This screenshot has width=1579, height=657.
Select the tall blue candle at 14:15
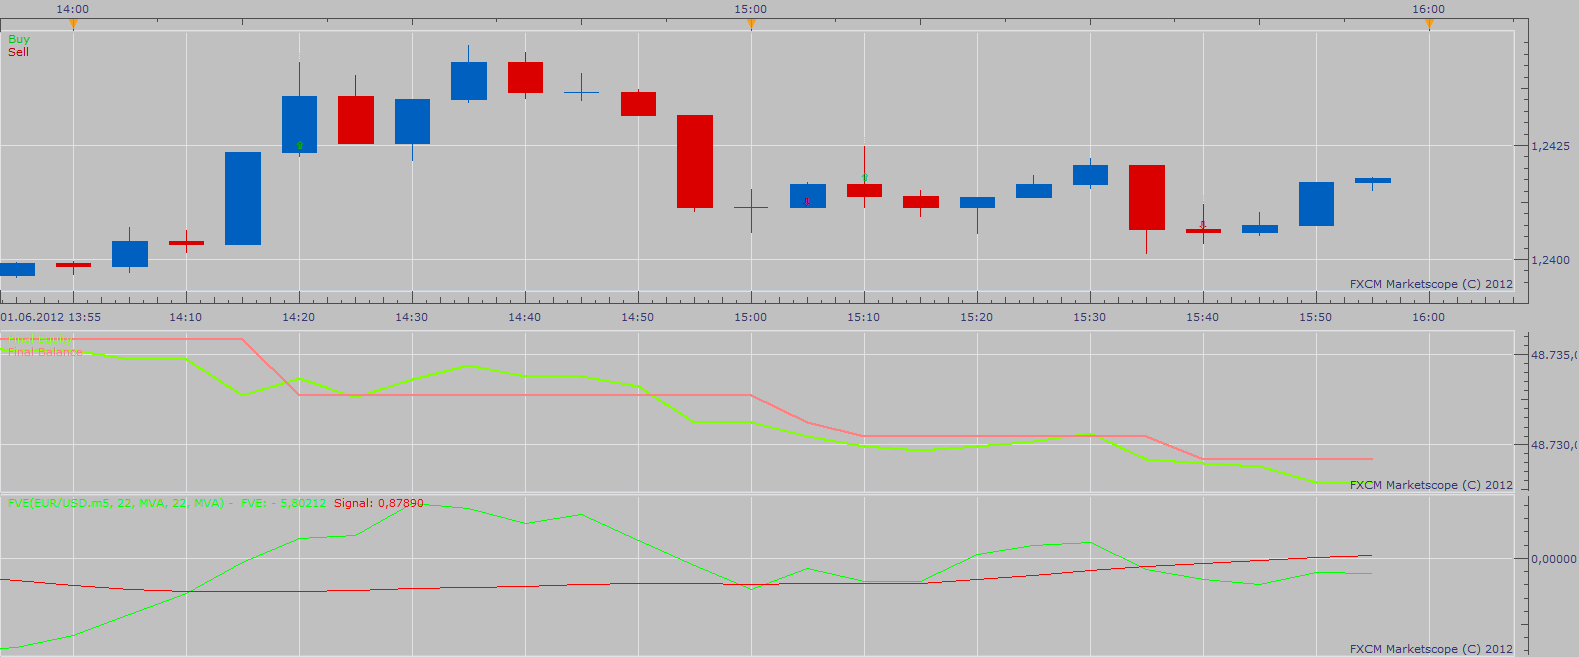(243, 198)
